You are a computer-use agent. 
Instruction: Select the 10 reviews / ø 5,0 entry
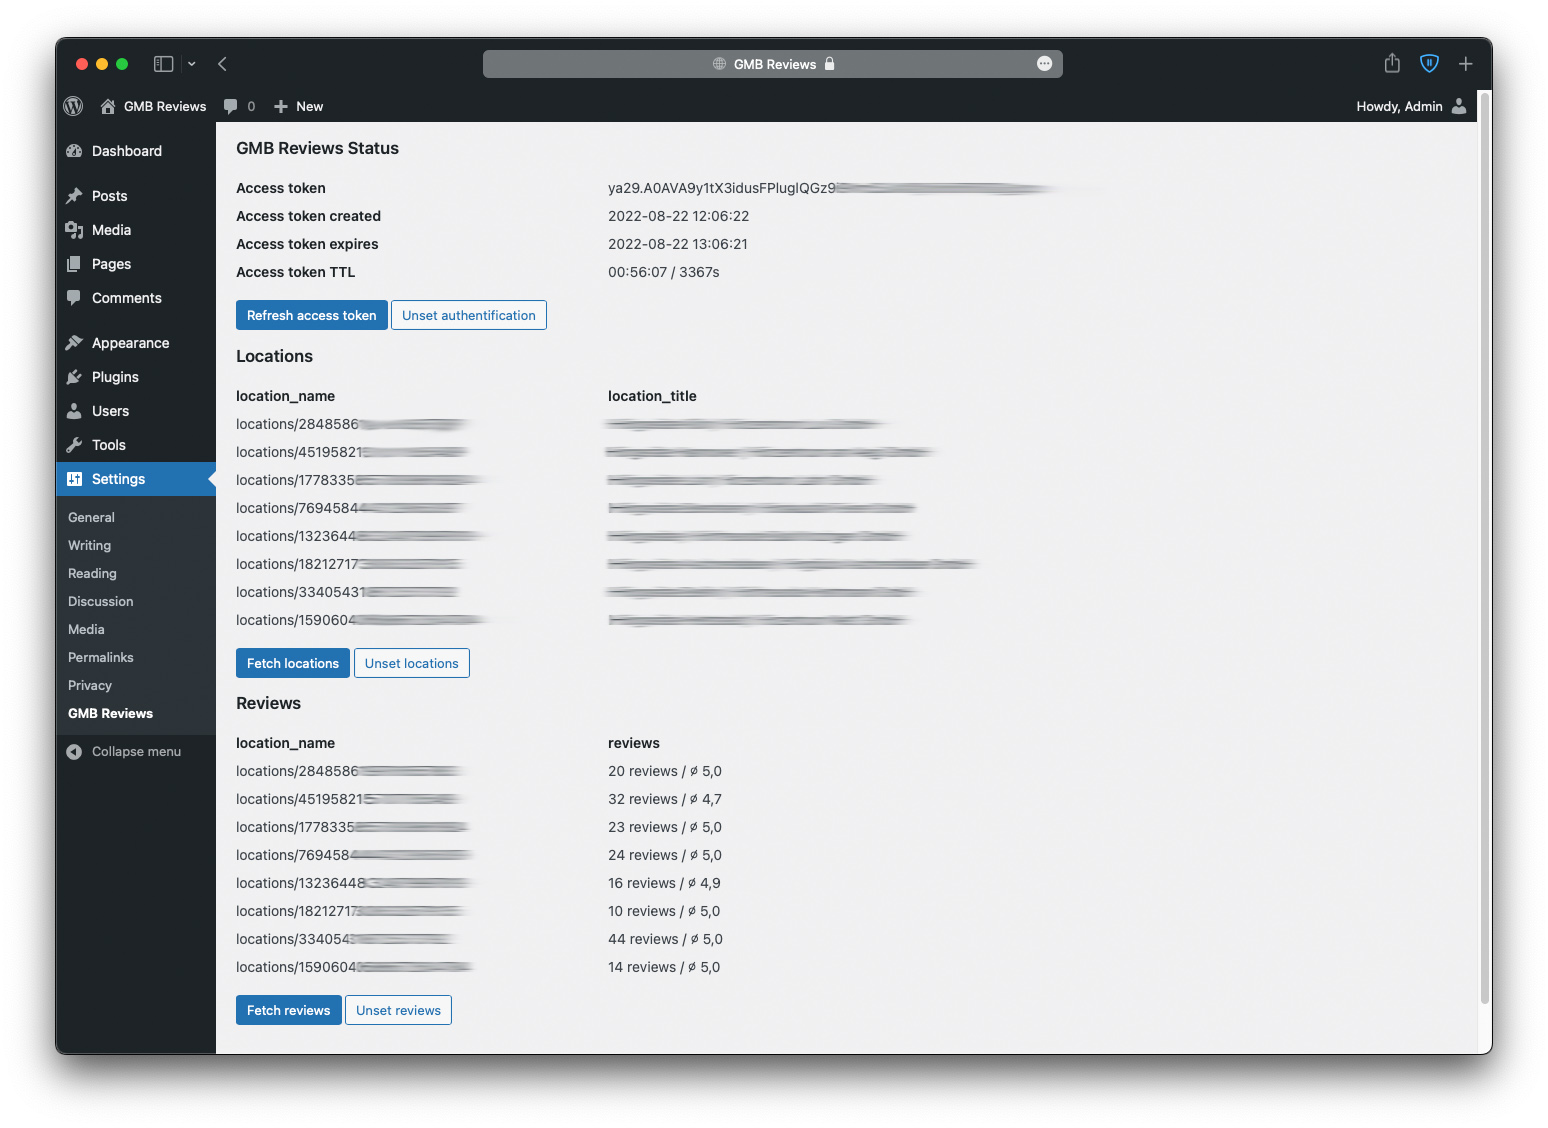tap(664, 911)
